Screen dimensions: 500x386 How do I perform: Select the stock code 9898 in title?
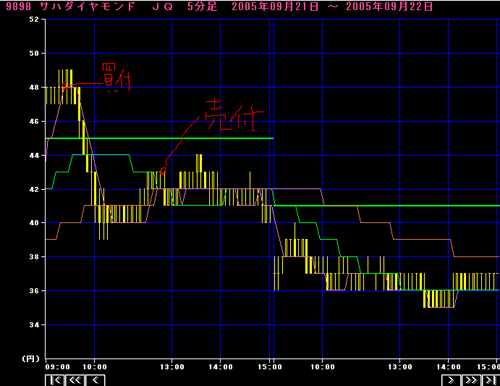coord(18,6)
